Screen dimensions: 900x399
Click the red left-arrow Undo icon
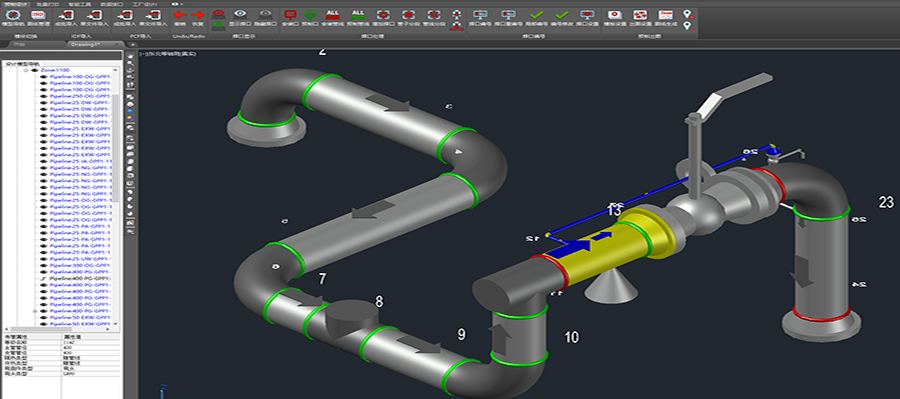click(180, 15)
